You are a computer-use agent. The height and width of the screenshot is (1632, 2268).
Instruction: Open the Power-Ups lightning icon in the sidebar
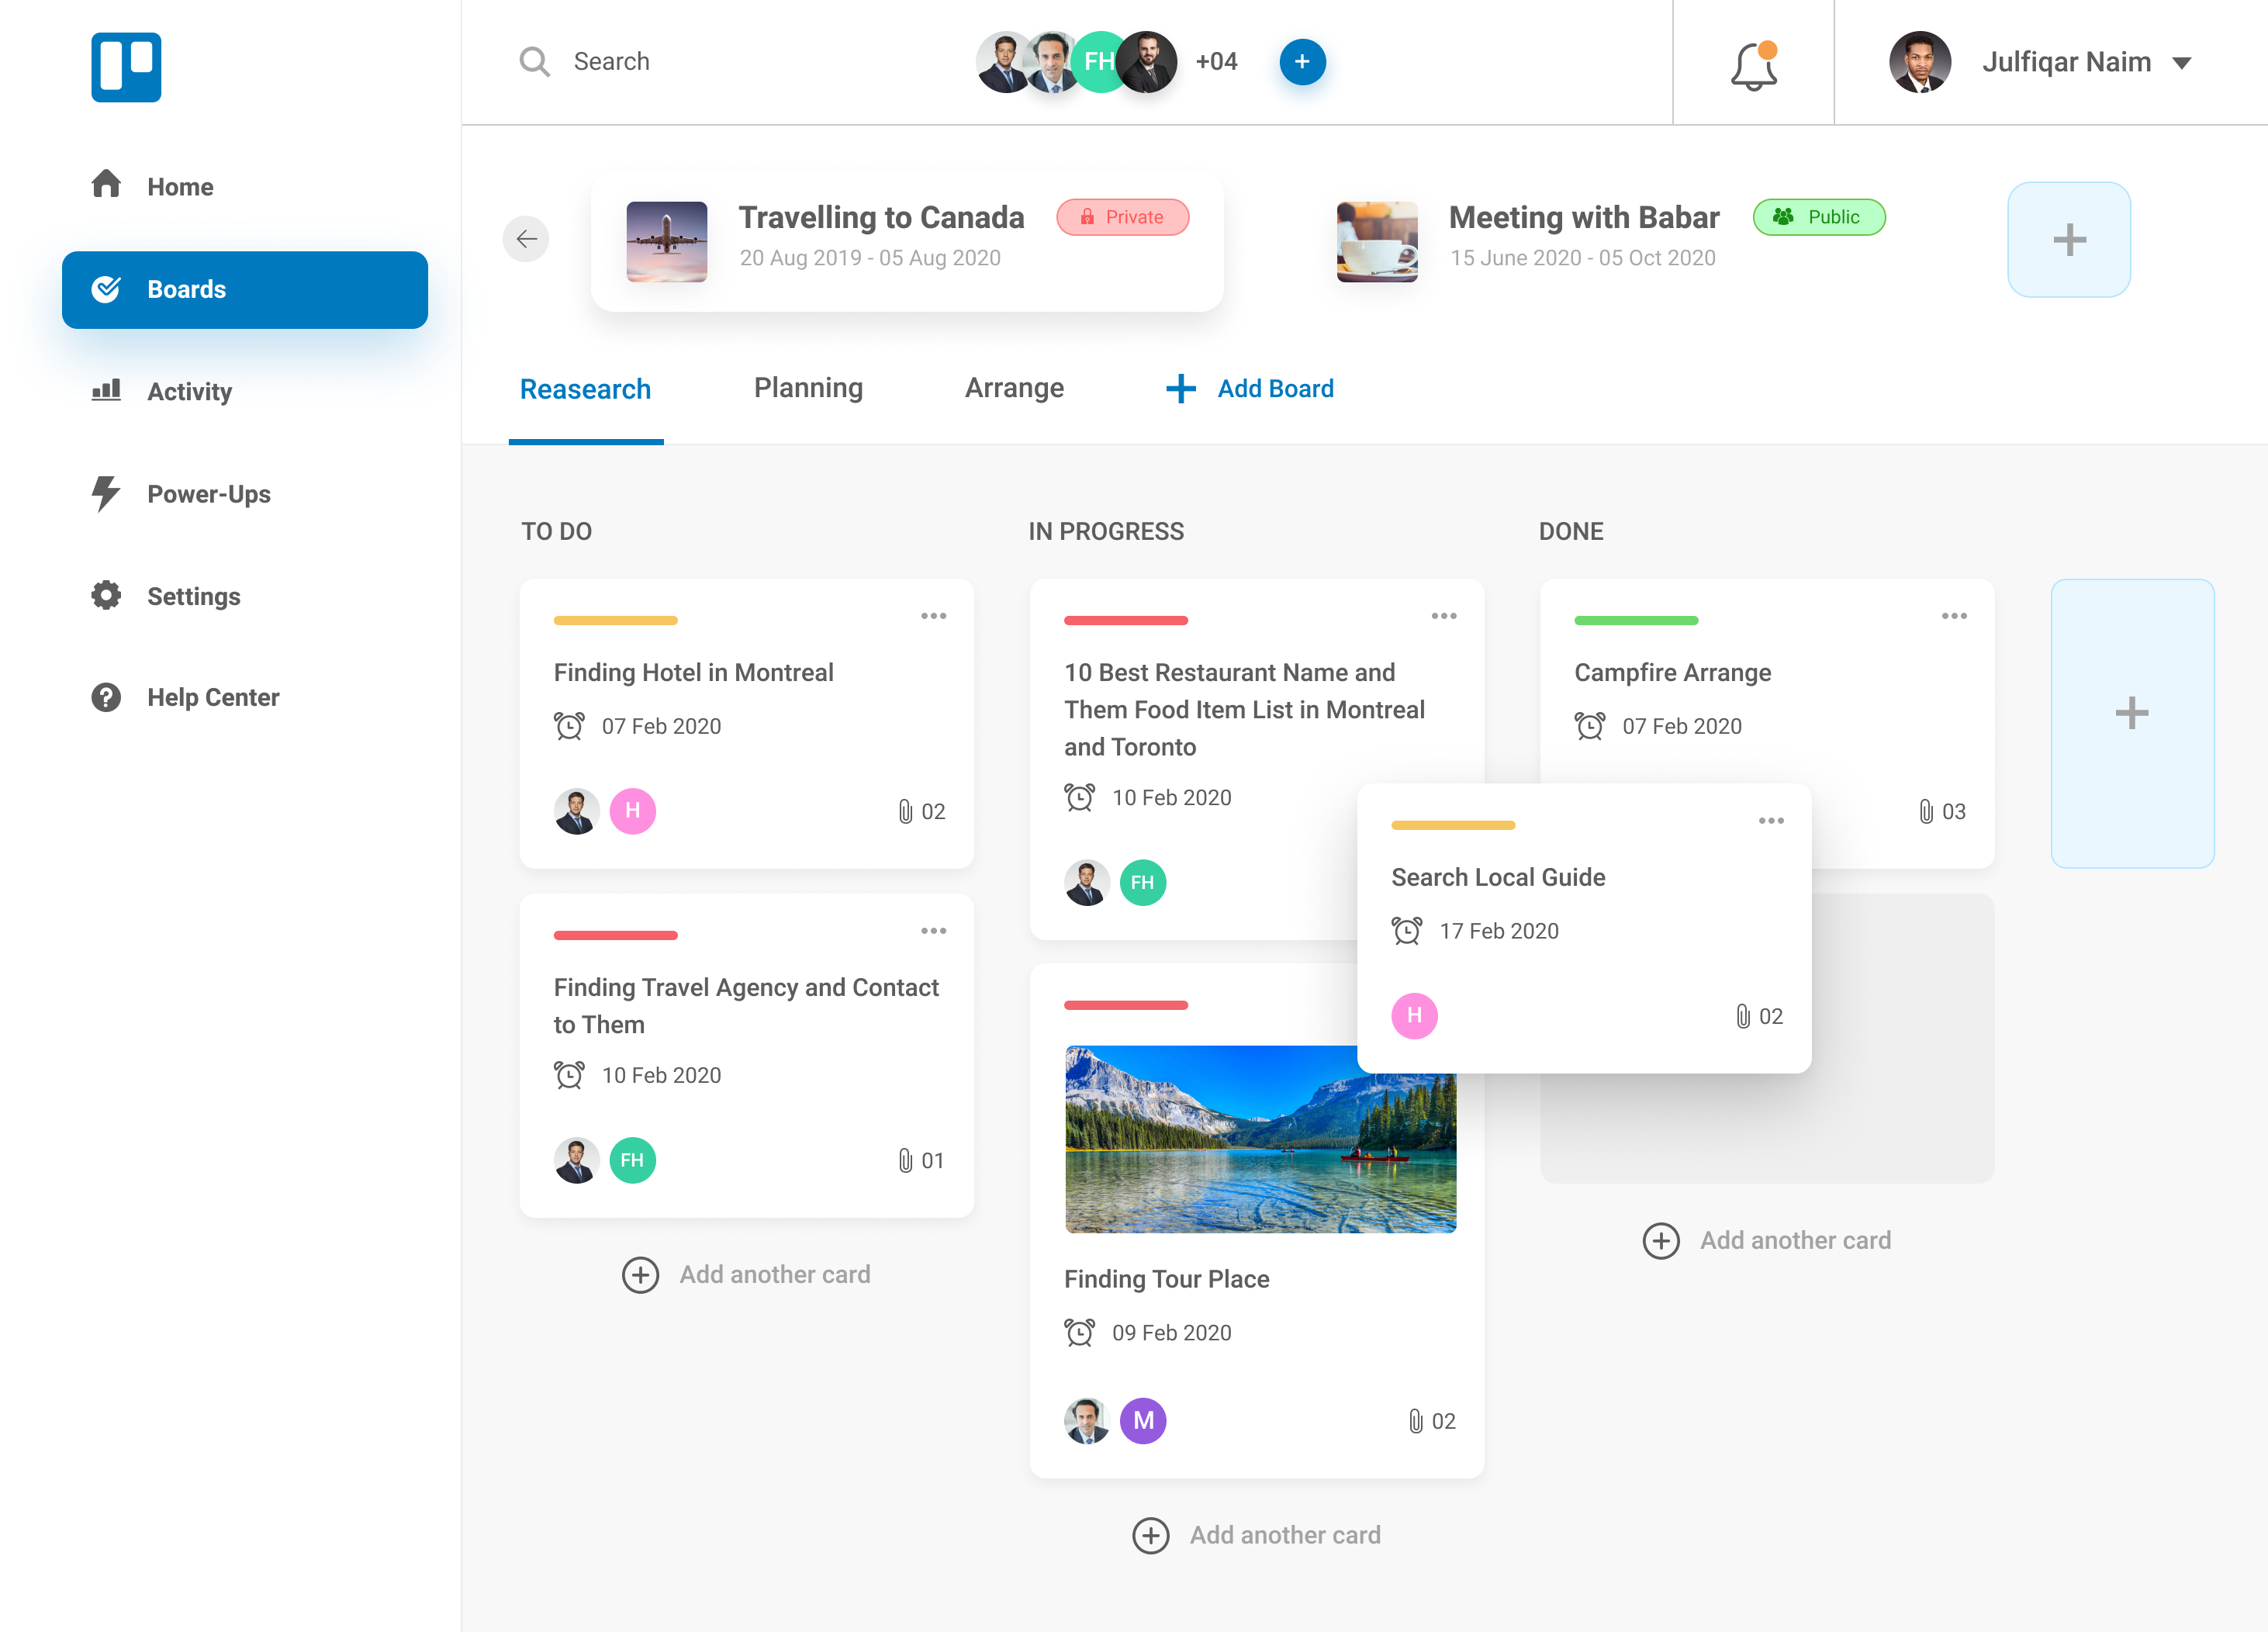pyautogui.click(x=105, y=493)
